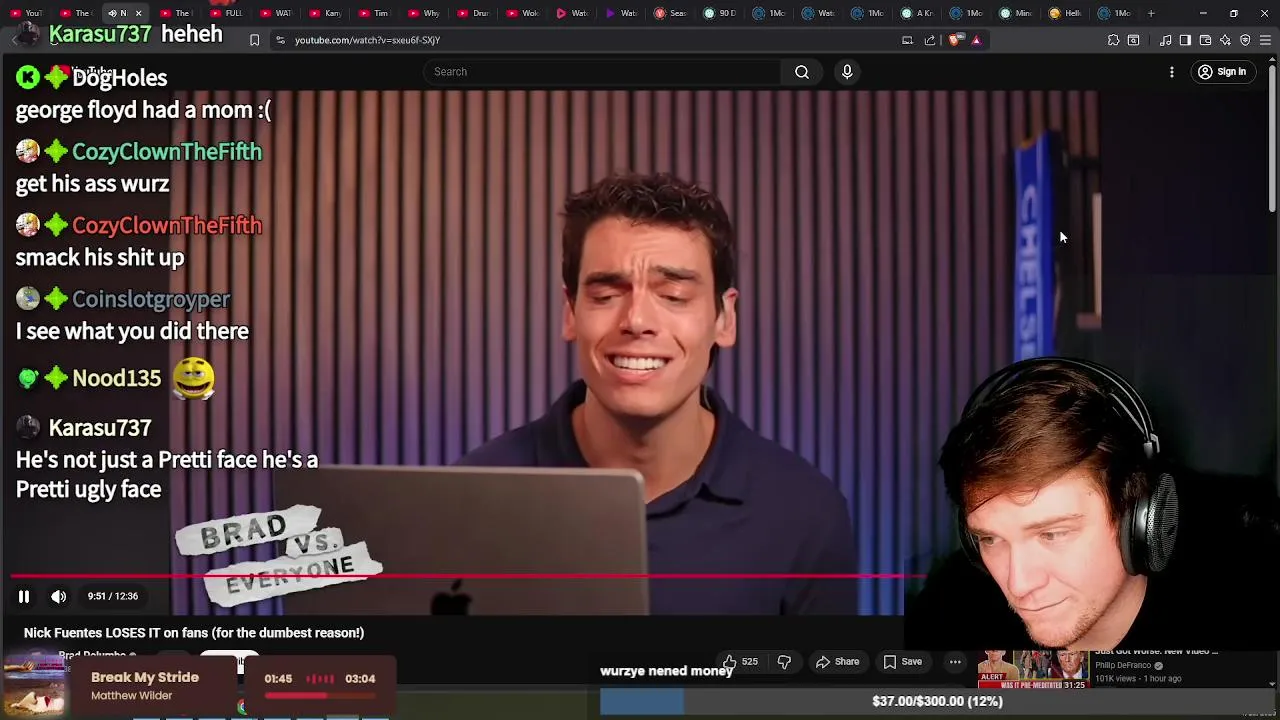Click the video title Nick Fuentes LOSES IT
1280x720 pixels.
(194, 633)
